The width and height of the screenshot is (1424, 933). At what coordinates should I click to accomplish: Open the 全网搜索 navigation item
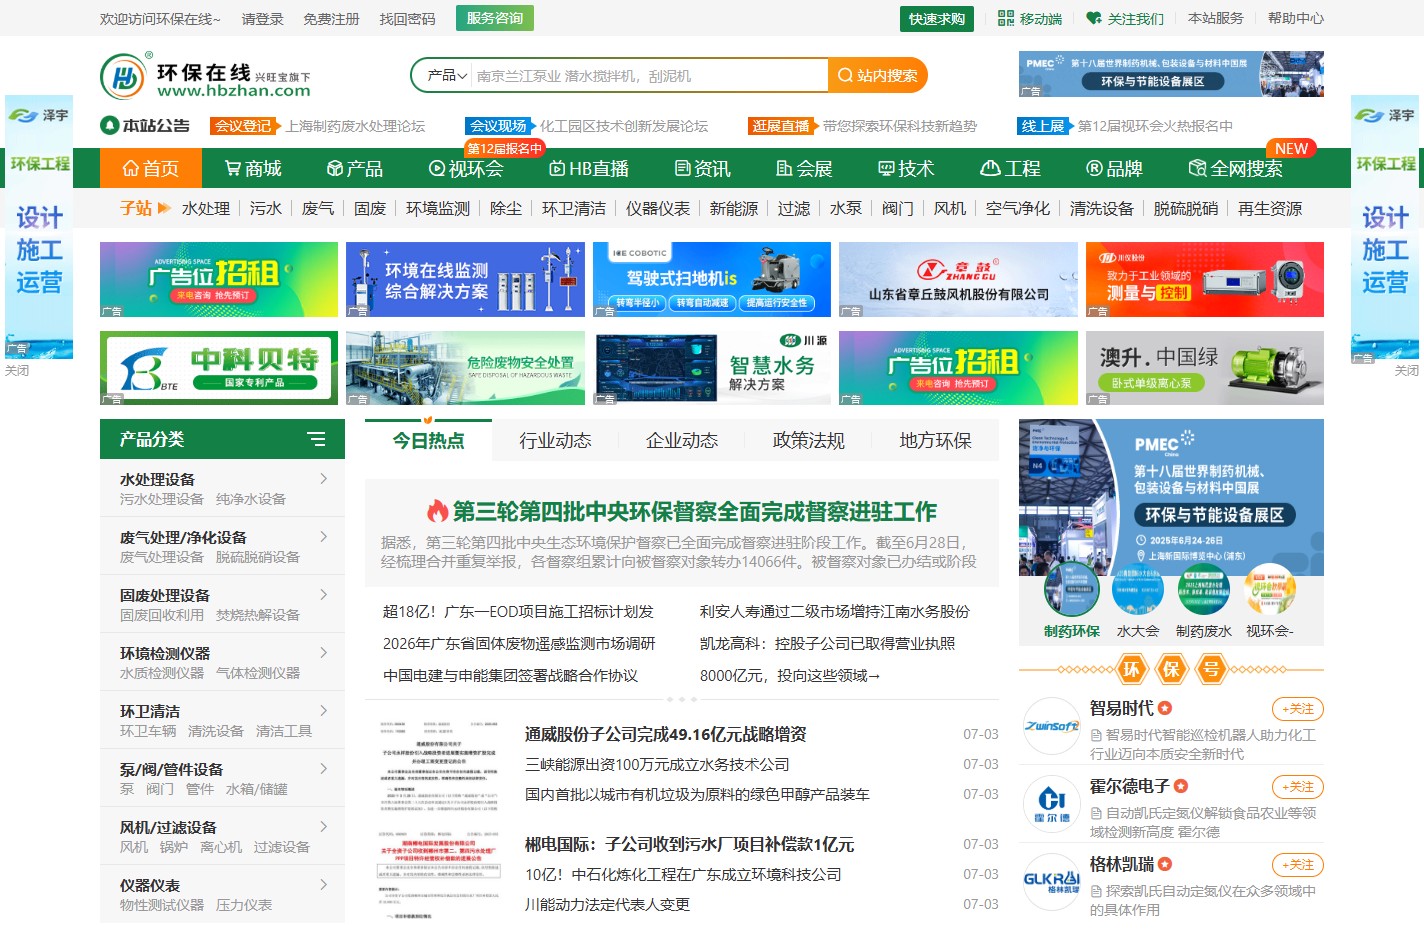[x=1236, y=168]
